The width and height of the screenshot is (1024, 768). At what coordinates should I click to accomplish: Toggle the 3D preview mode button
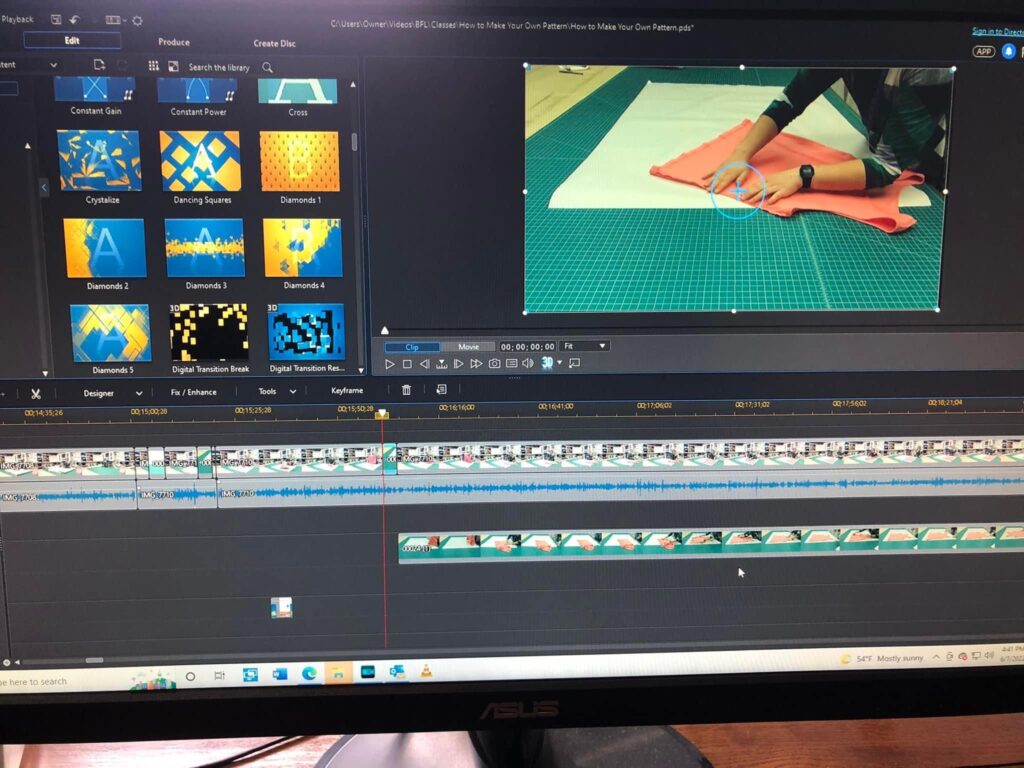pos(548,363)
